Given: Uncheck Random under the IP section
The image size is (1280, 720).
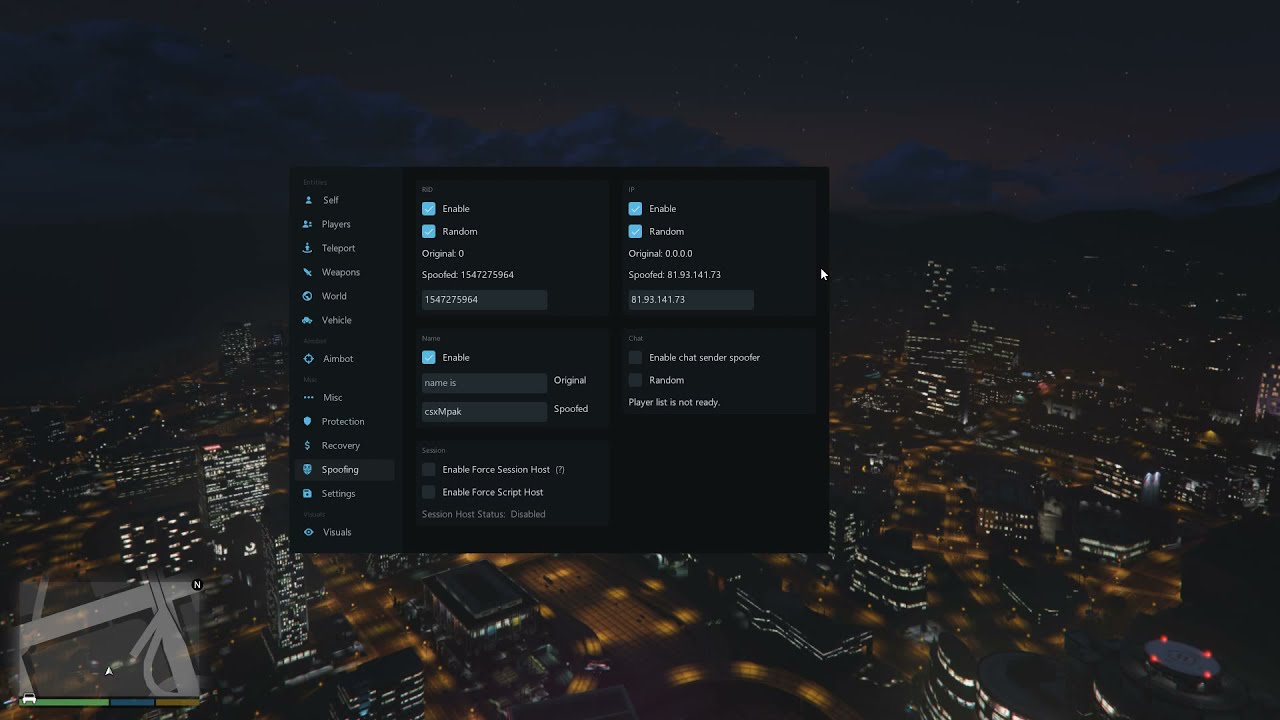Looking at the screenshot, I should (x=635, y=231).
